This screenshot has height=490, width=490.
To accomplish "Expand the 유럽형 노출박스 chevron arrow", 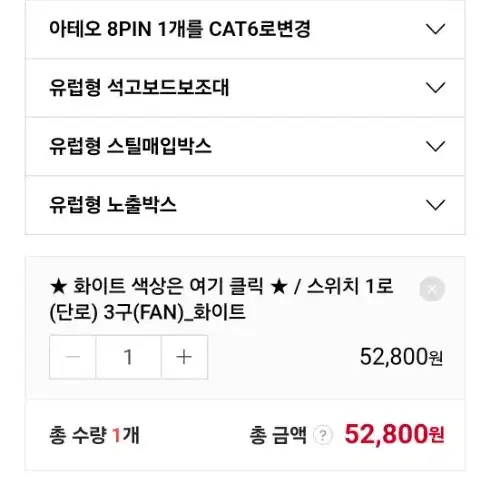I will click(435, 205).
